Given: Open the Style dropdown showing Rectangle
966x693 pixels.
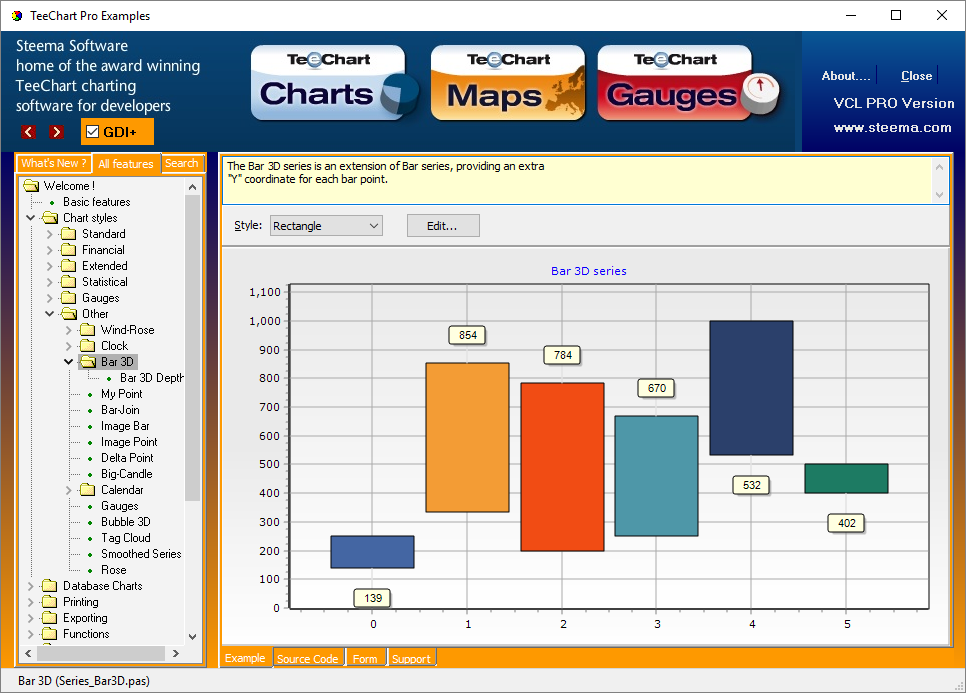Looking at the screenshot, I should pos(327,225).
